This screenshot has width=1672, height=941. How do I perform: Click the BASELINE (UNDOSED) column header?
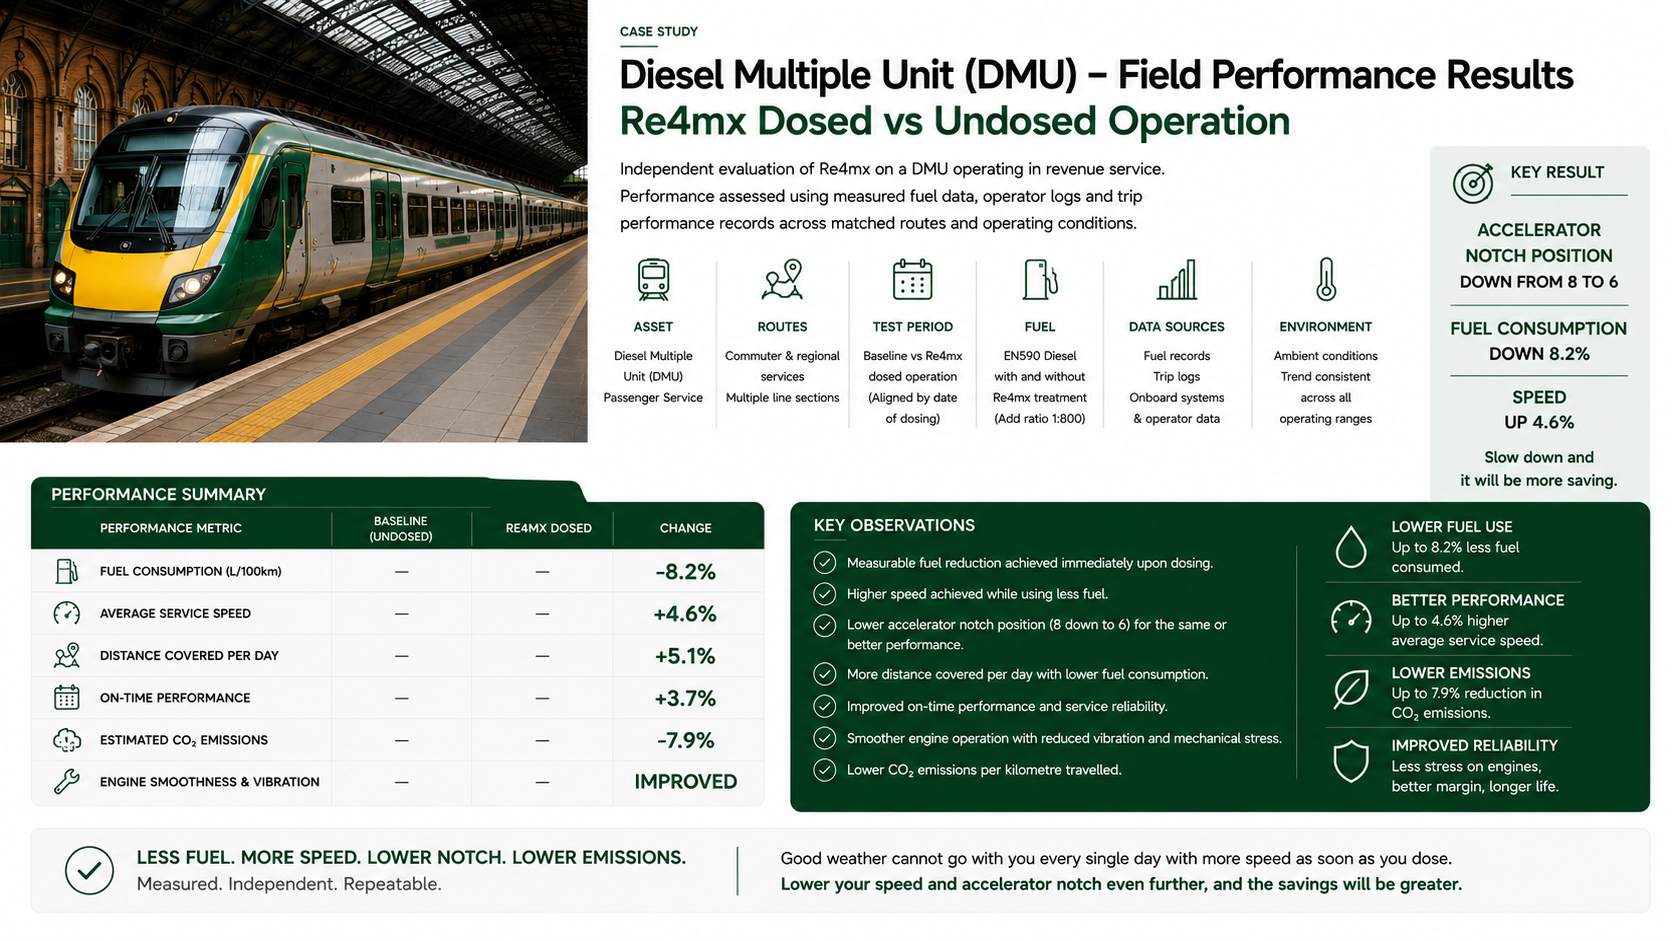[x=401, y=529]
